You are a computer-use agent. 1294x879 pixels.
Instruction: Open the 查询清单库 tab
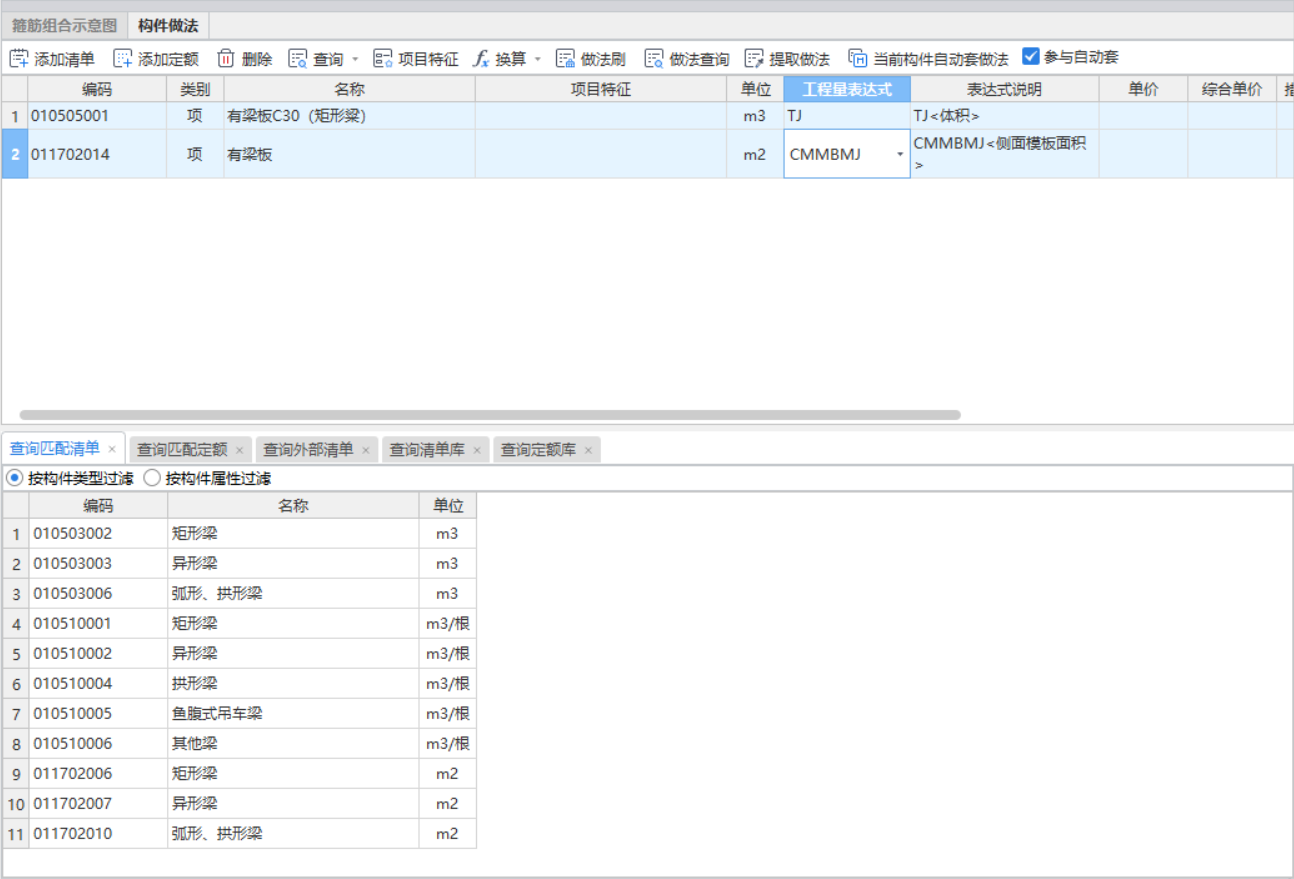tap(427, 450)
